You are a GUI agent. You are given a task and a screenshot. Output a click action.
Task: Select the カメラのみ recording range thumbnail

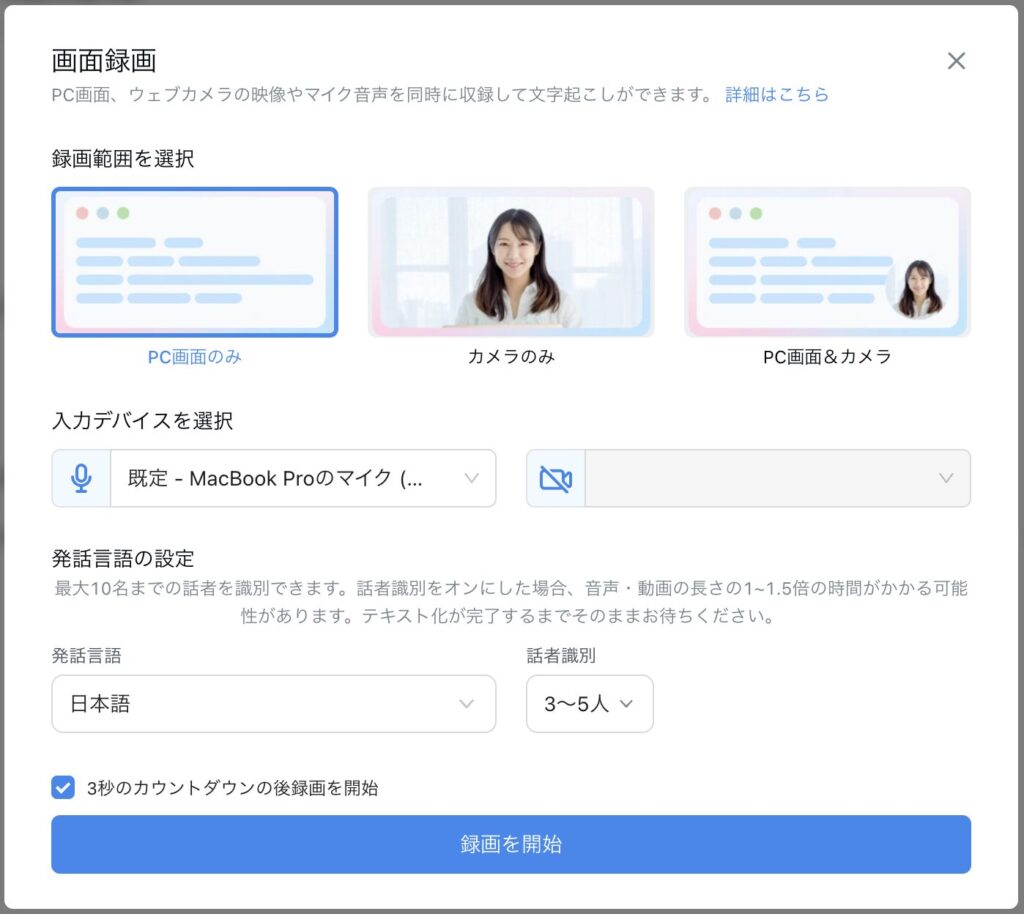coord(511,262)
